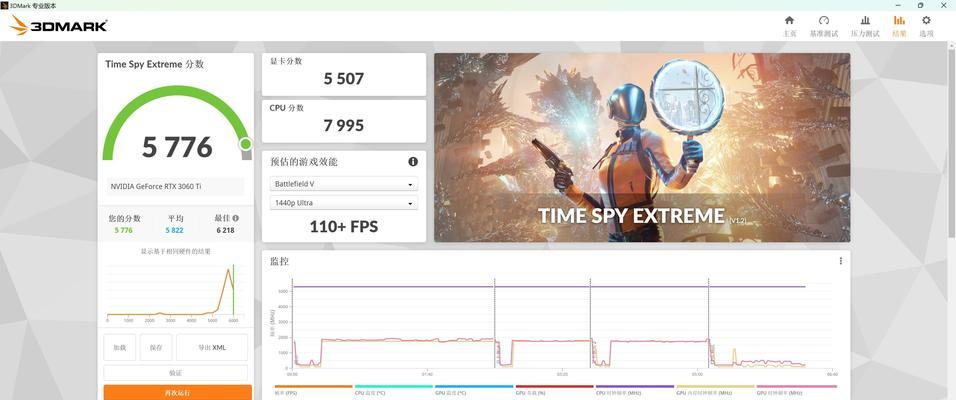Toggle the GPU 内存时钟频率 yellow legend
Screen dimensions: 956x400
pyautogui.click(x=715, y=389)
